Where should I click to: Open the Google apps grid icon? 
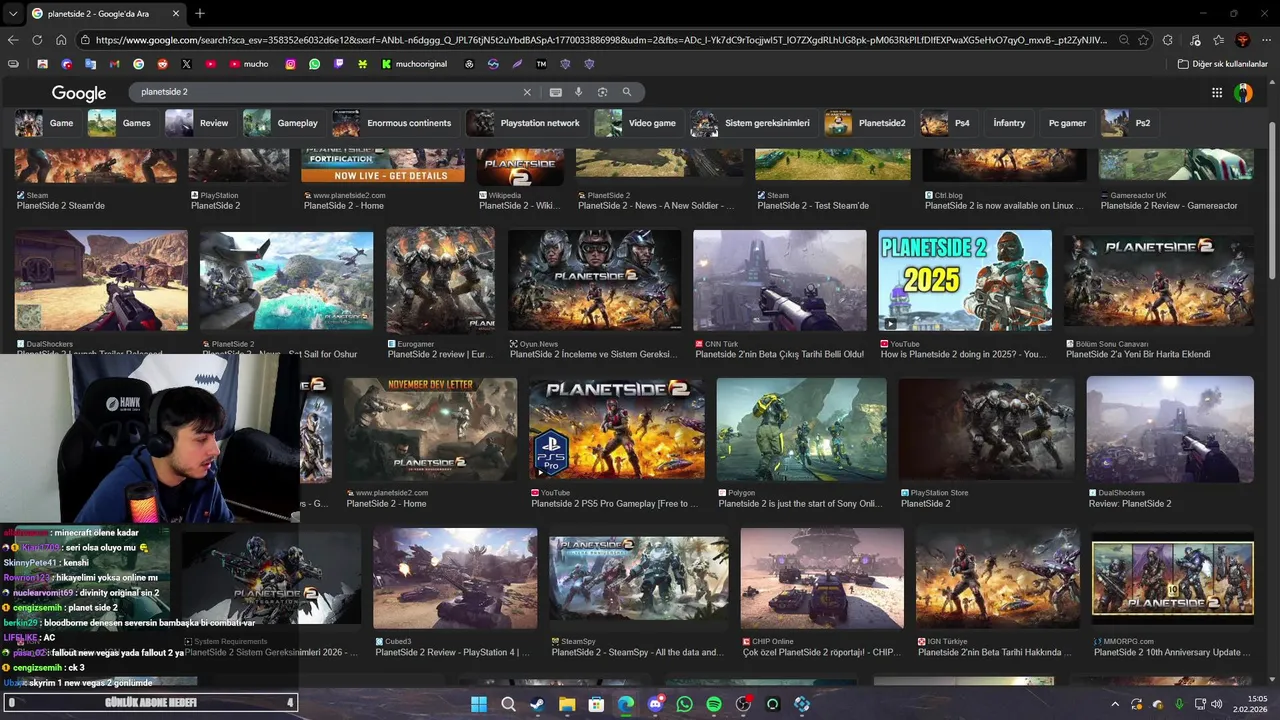click(x=1217, y=93)
